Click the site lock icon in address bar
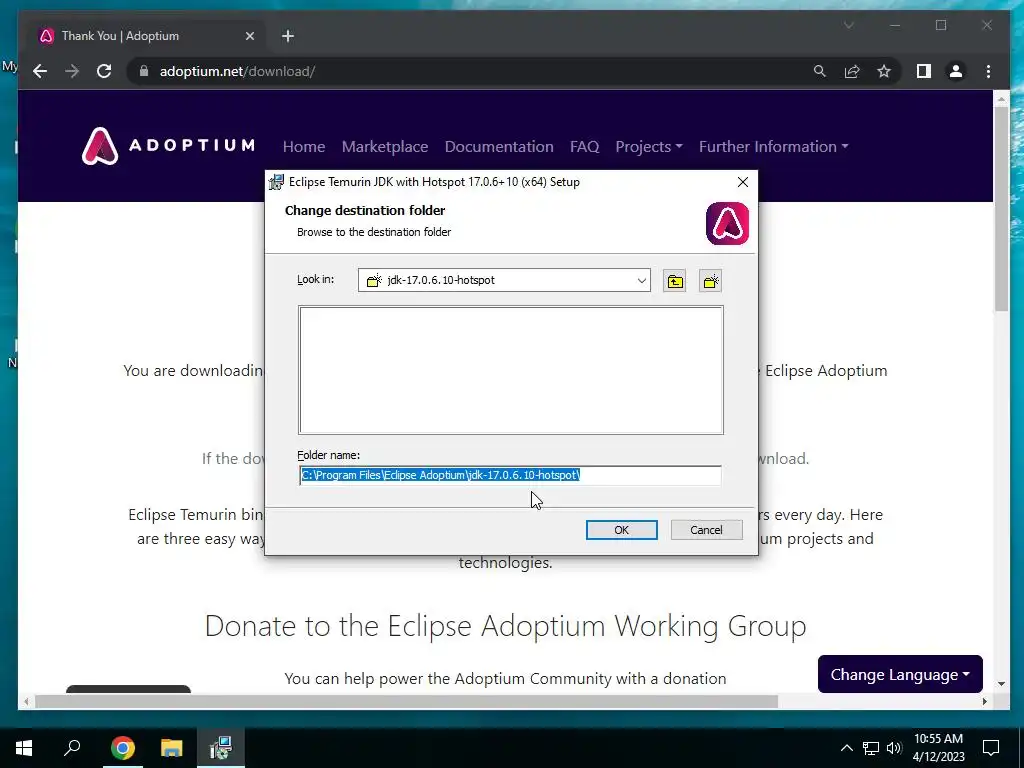Viewport: 1024px width, 768px height. 144,71
